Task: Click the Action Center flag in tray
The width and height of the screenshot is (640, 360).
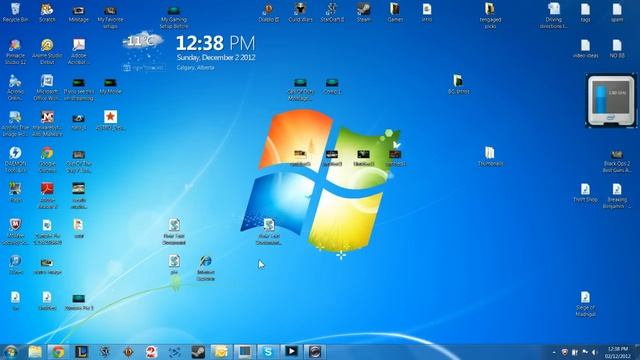Action: (585, 352)
